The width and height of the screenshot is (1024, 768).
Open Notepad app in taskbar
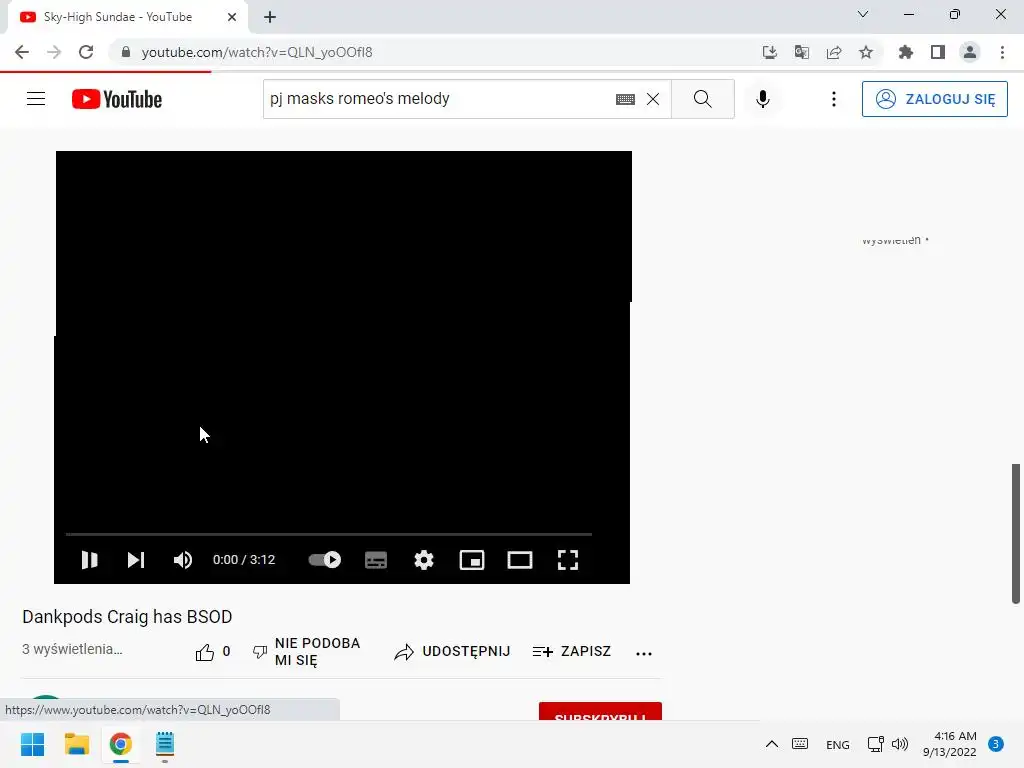click(x=165, y=744)
